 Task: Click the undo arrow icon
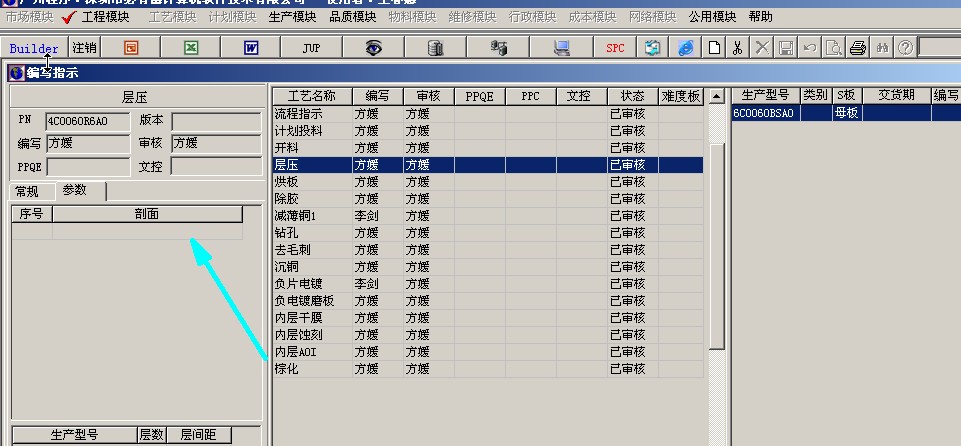(810, 48)
